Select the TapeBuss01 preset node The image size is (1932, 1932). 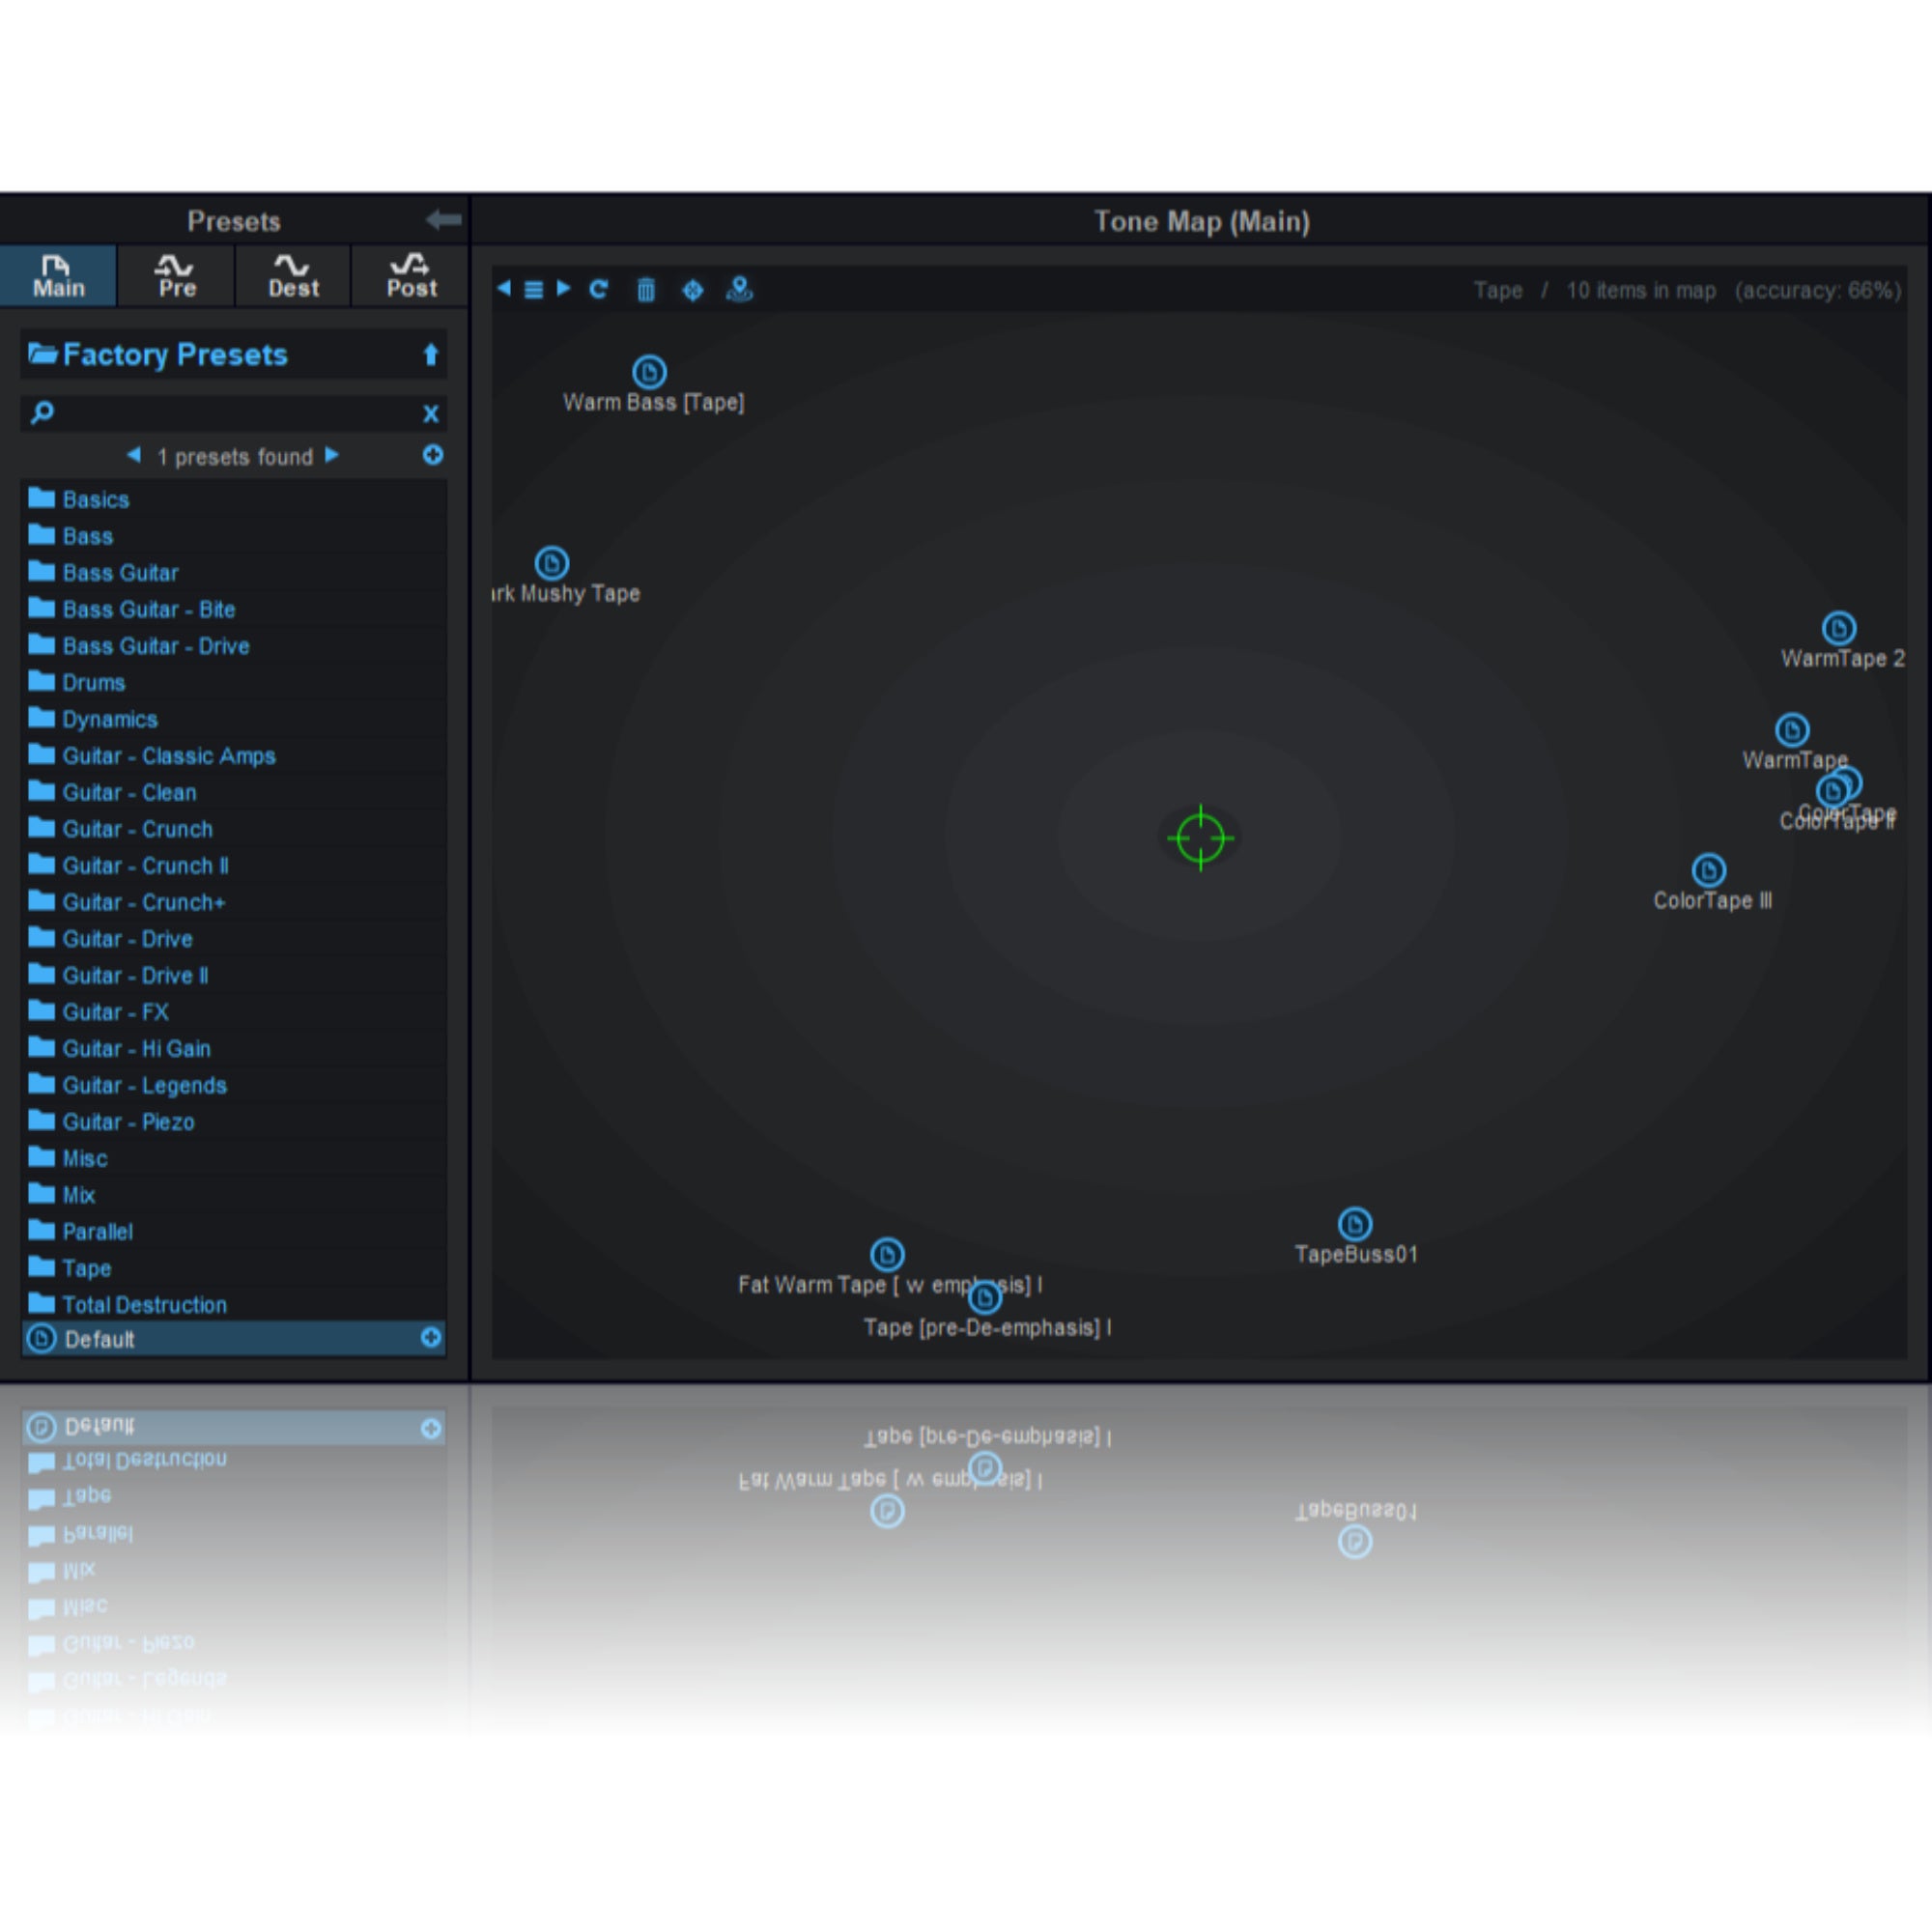tap(1354, 1224)
